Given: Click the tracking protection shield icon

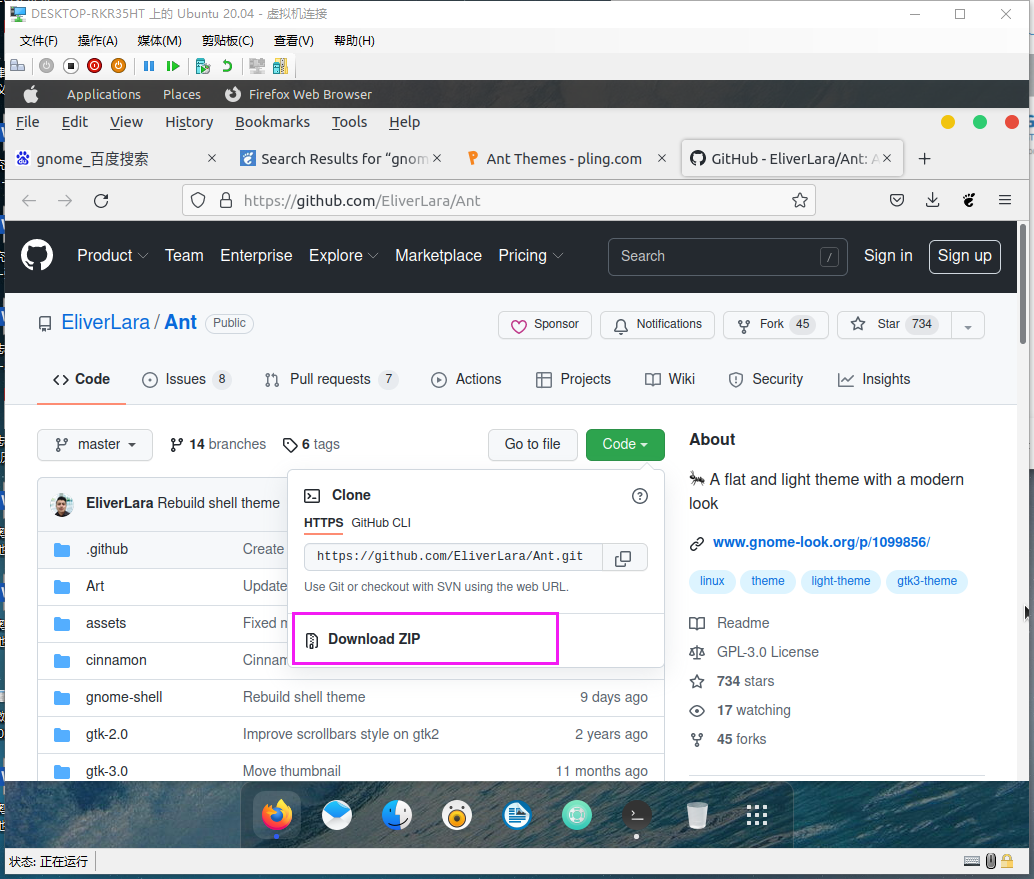Looking at the screenshot, I should 198,200.
